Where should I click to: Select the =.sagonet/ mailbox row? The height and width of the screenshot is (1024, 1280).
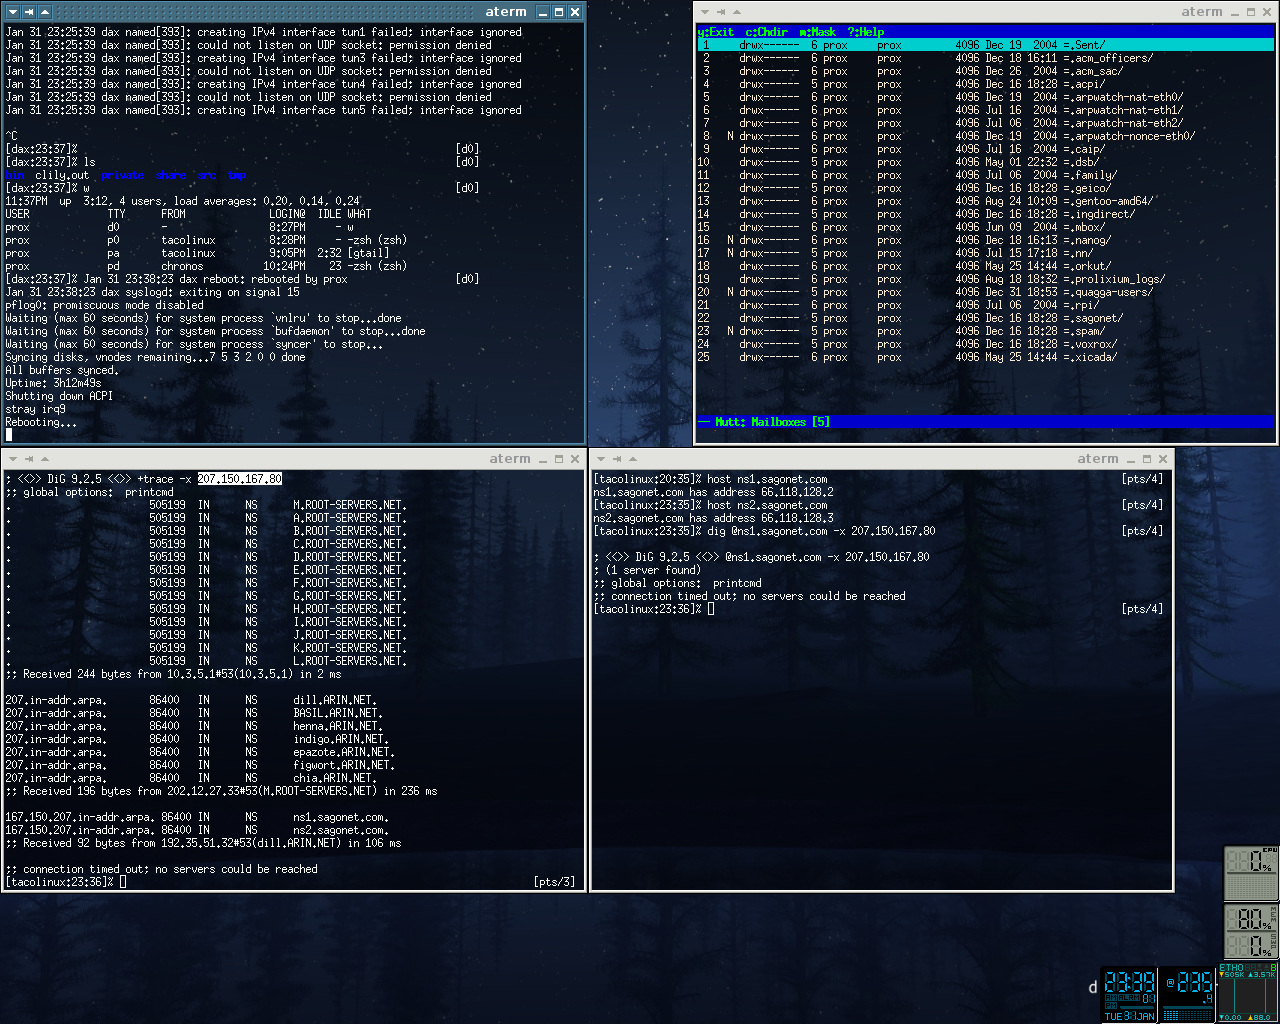pyautogui.click(x=985, y=318)
